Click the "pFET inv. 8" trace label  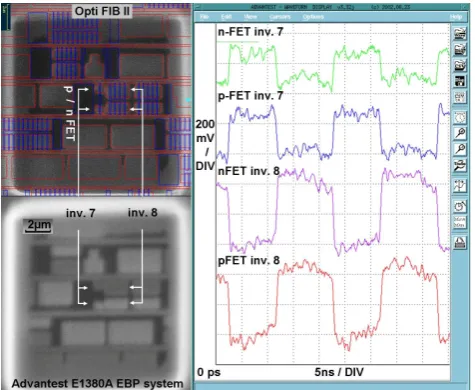click(x=249, y=260)
